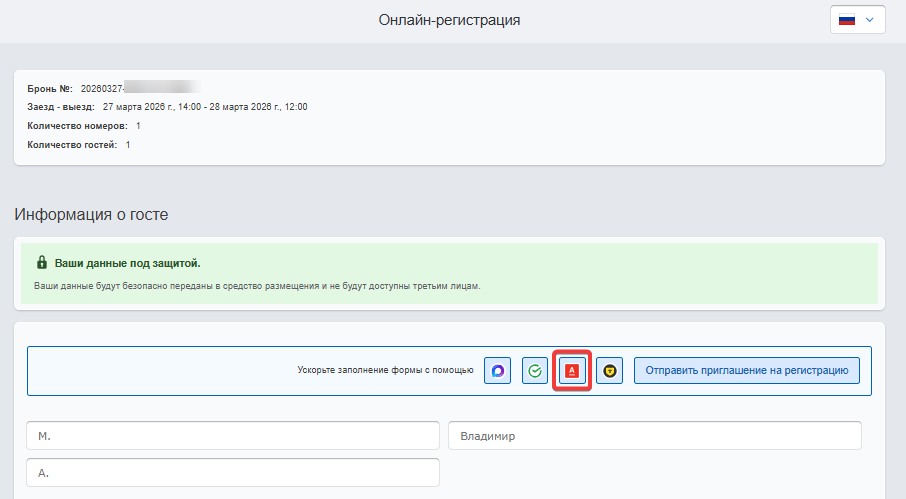The height and width of the screenshot is (499, 906).
Task: Select the patronymic field showing 'А.'
Action: click(233, 473)
